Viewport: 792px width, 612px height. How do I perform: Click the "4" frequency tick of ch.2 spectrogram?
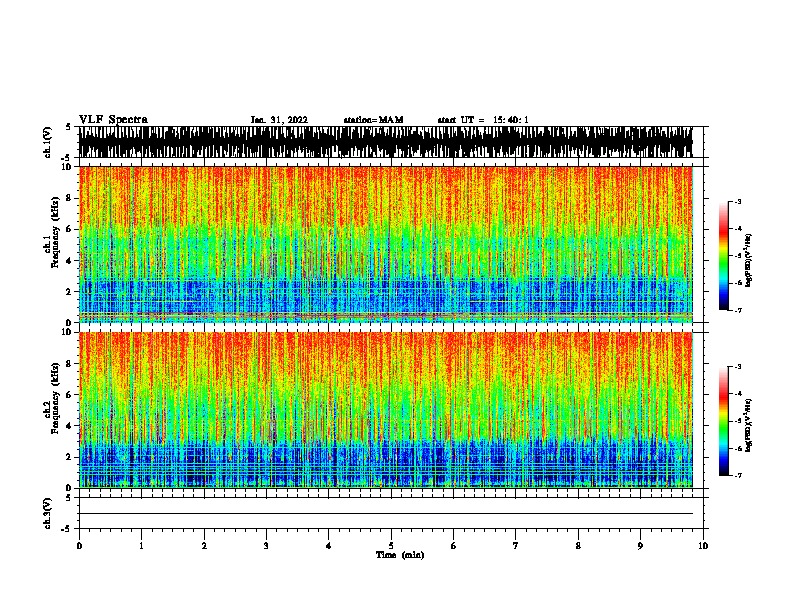(x=70, y=426)
